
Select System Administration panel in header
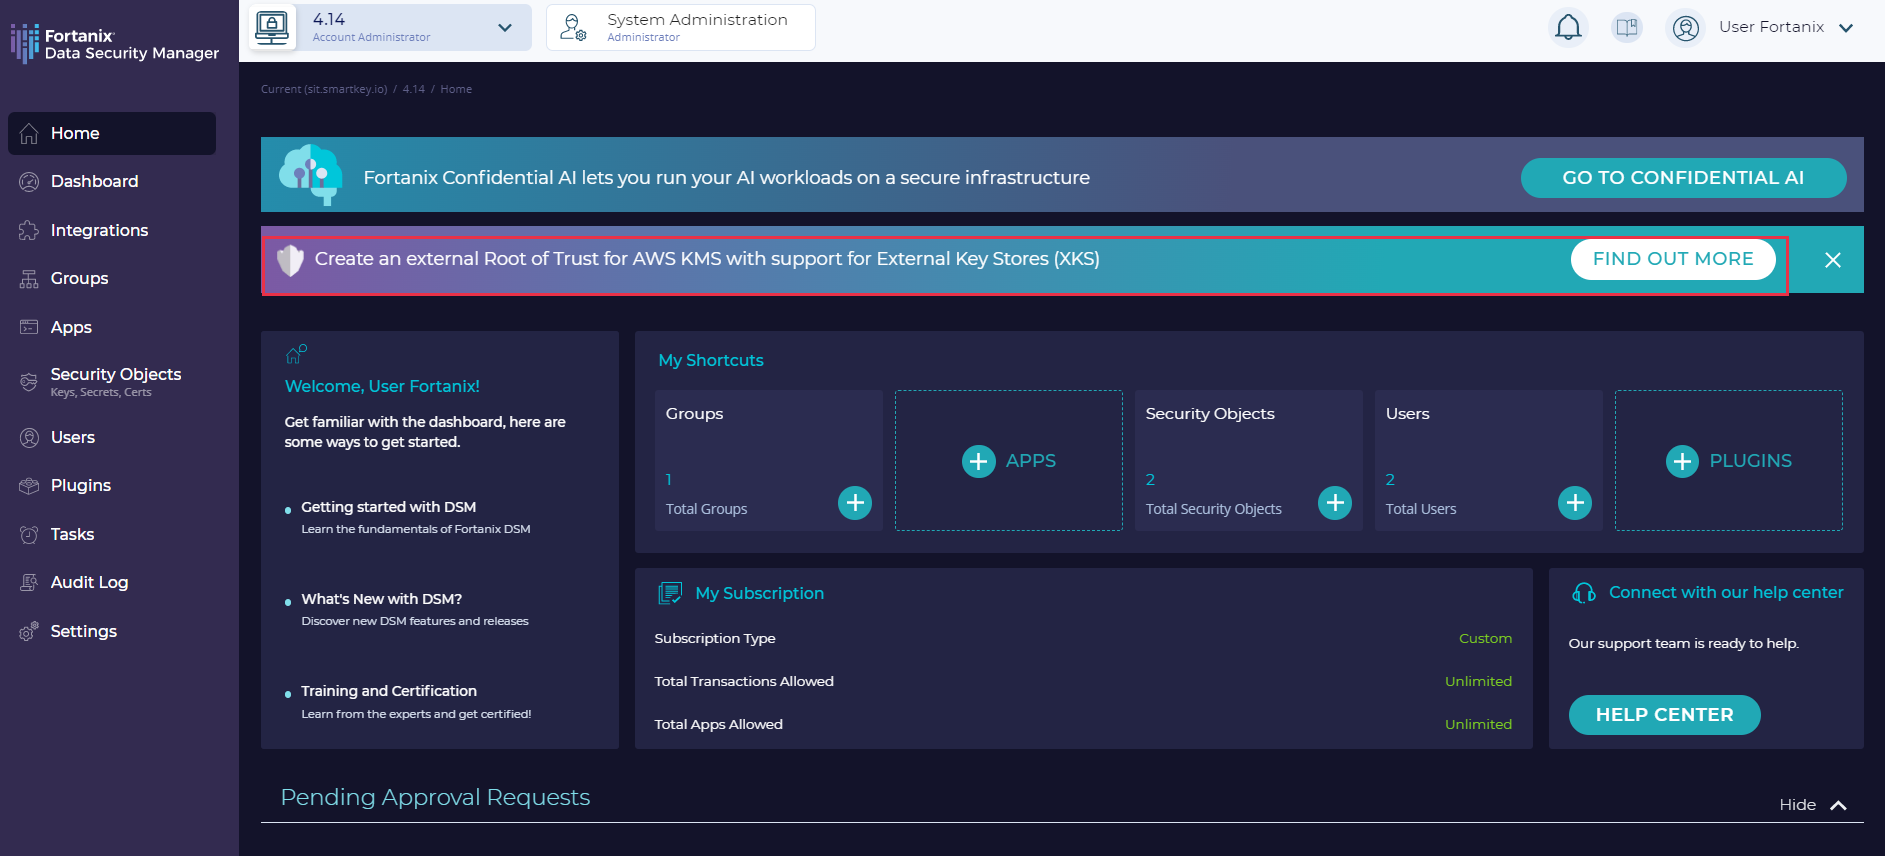click(680, 27)
